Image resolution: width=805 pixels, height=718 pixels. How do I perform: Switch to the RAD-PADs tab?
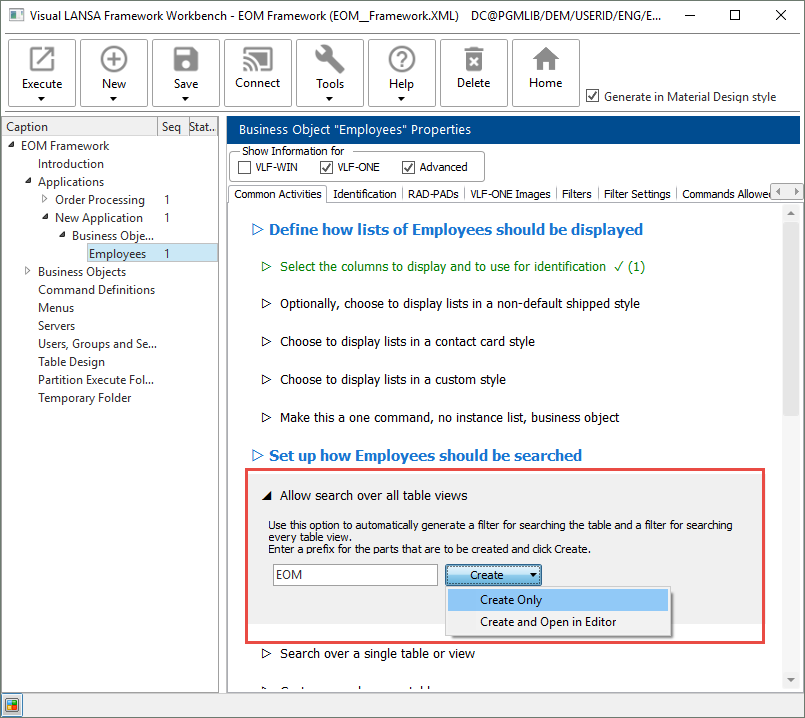[433, 194]
